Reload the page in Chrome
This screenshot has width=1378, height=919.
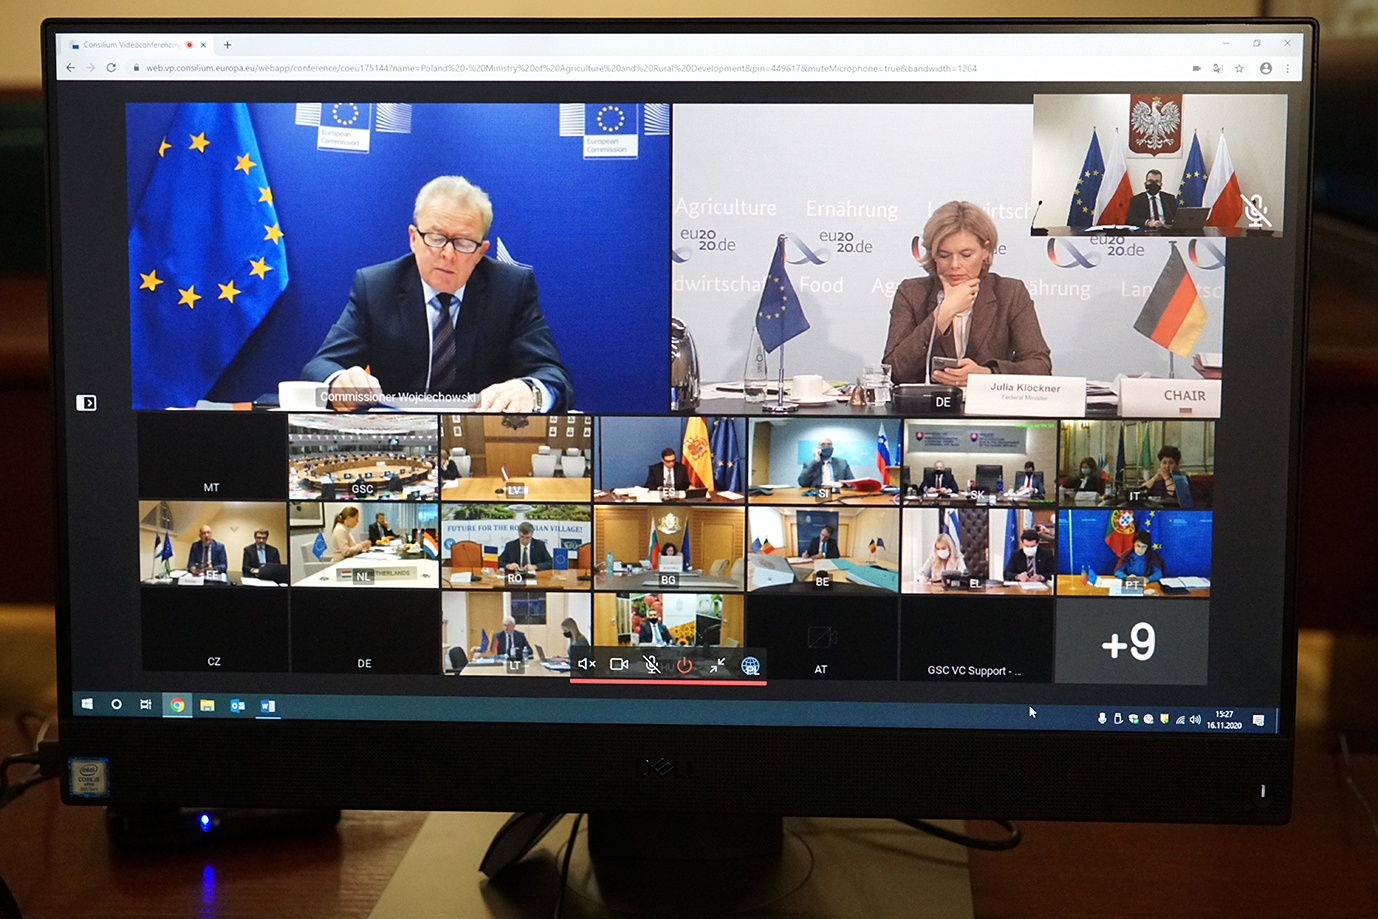111,68
